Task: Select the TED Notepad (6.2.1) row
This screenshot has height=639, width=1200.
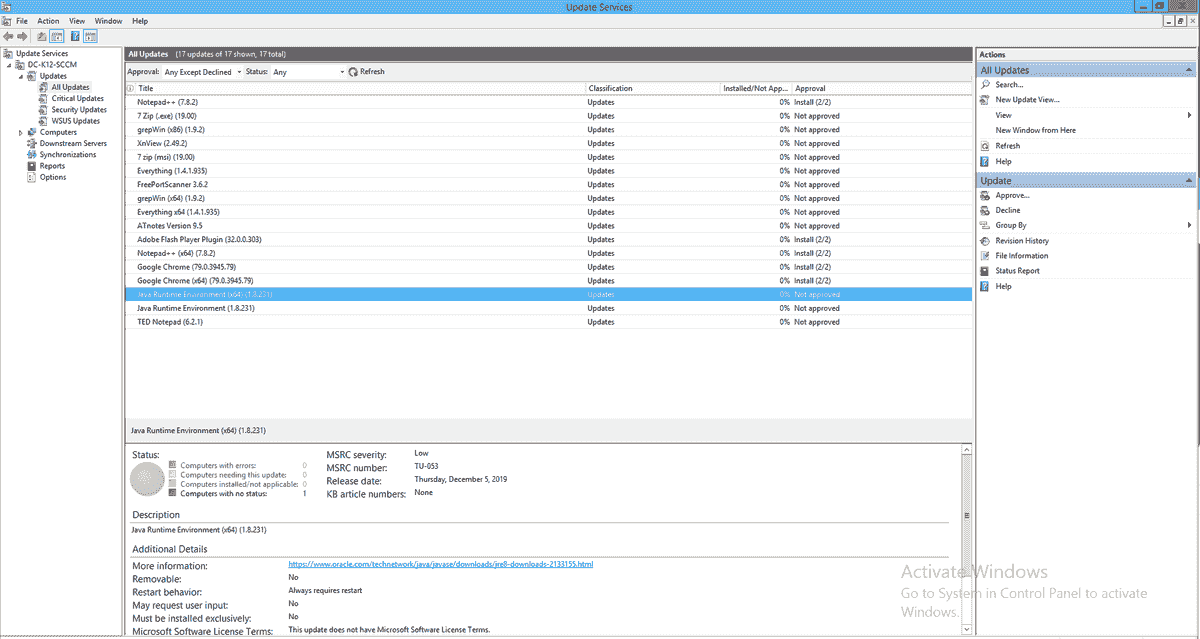Action: (x=549, y=322)
